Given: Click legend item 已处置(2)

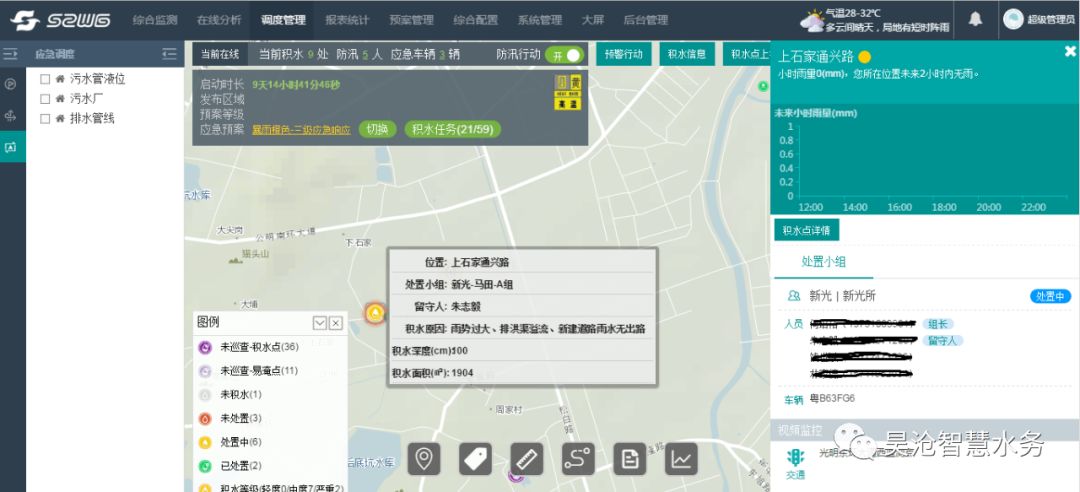Looking at the screenshot, I should coord(230,466).
